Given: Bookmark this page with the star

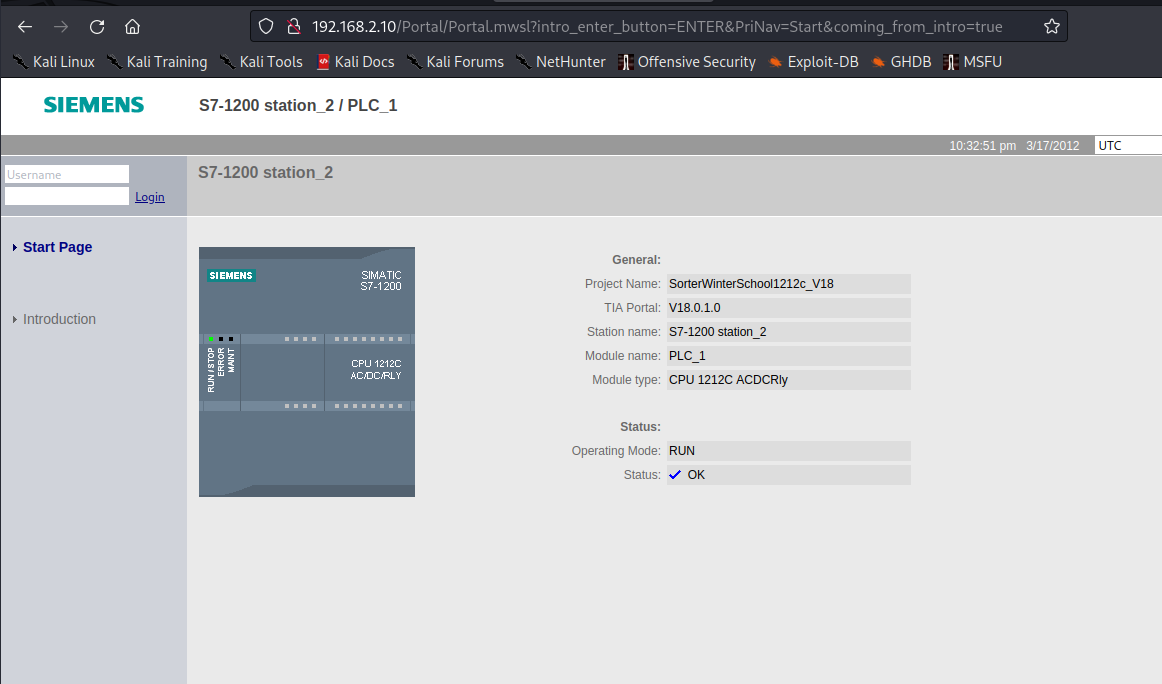Looking at the screenshot, I should [x=1052, y=27].
